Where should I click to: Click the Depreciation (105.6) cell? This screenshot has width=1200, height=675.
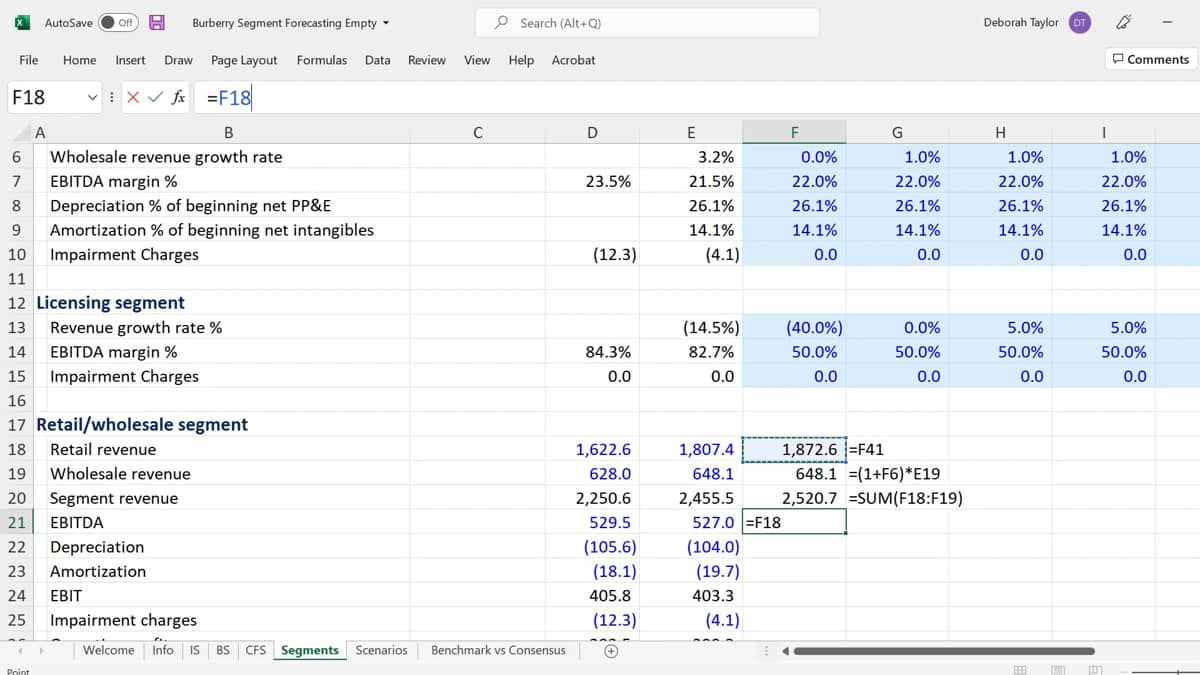click(592, 548)
